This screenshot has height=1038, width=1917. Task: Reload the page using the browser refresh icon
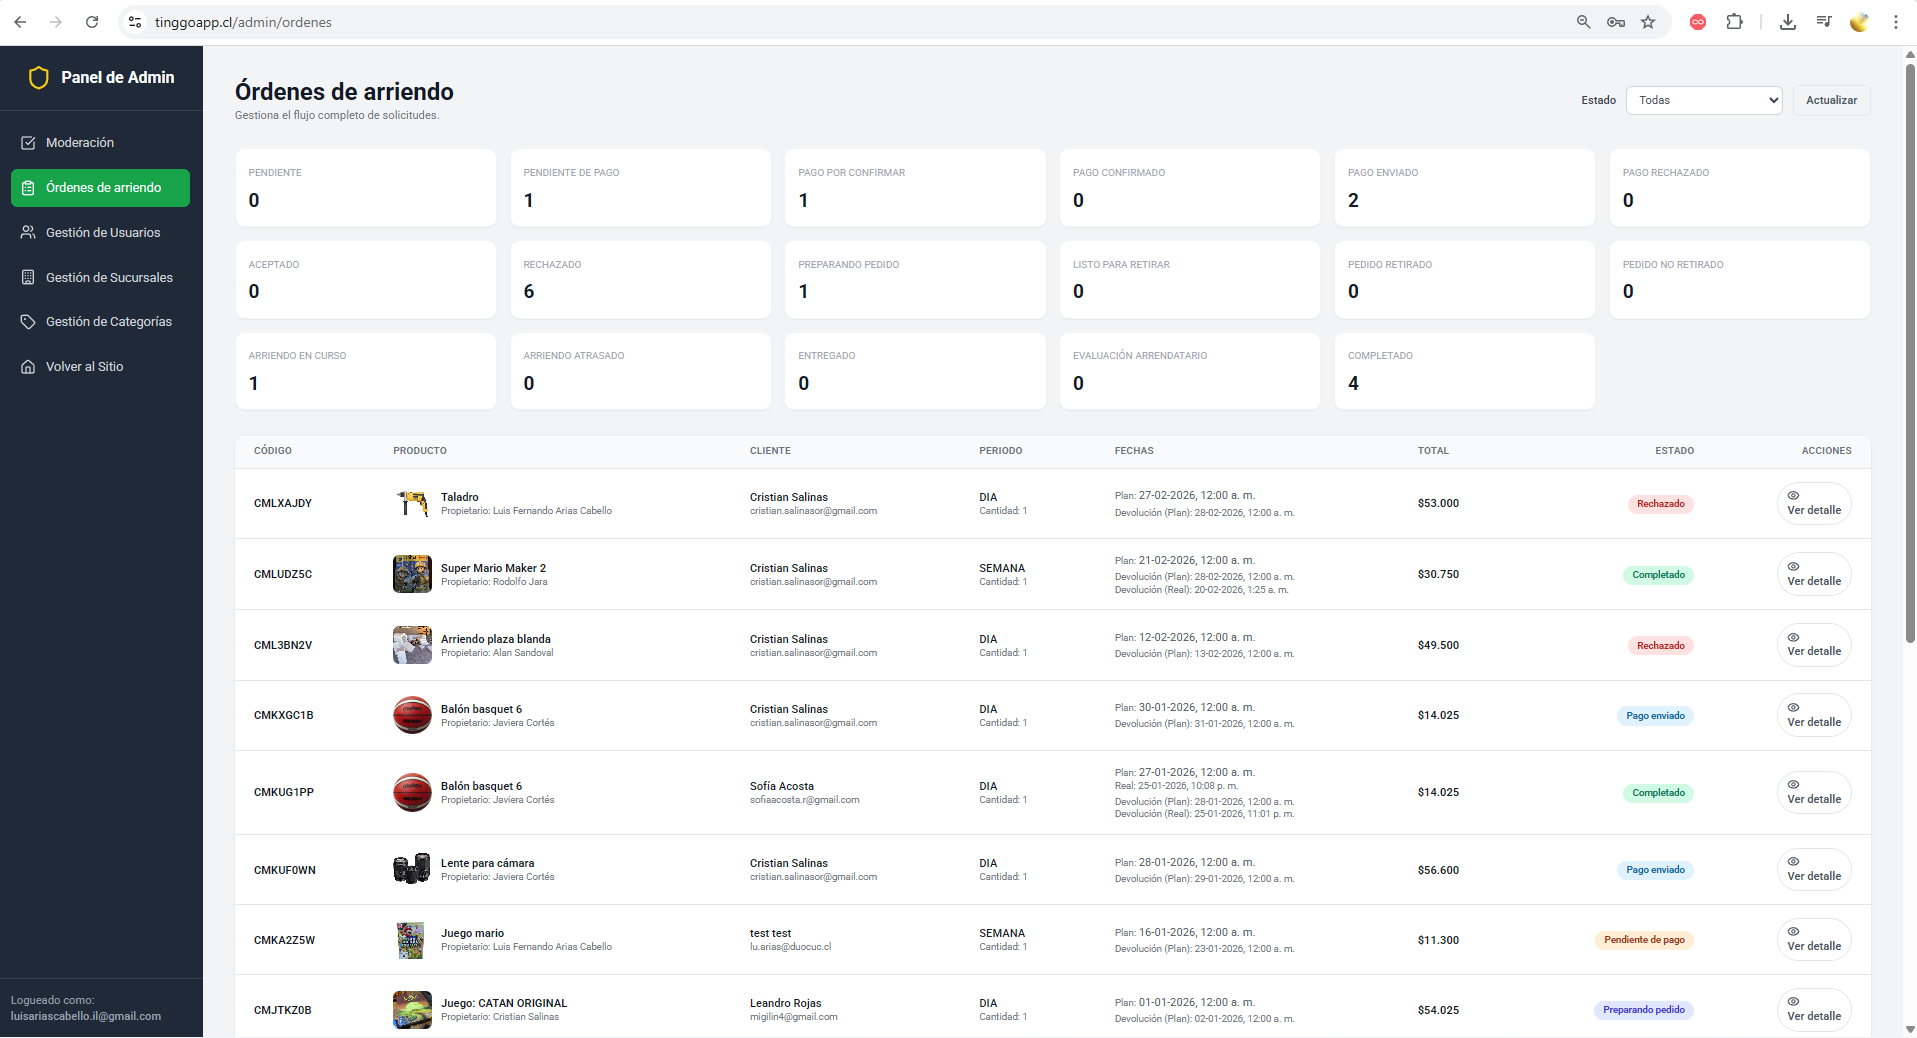click(x=92, y=22)
